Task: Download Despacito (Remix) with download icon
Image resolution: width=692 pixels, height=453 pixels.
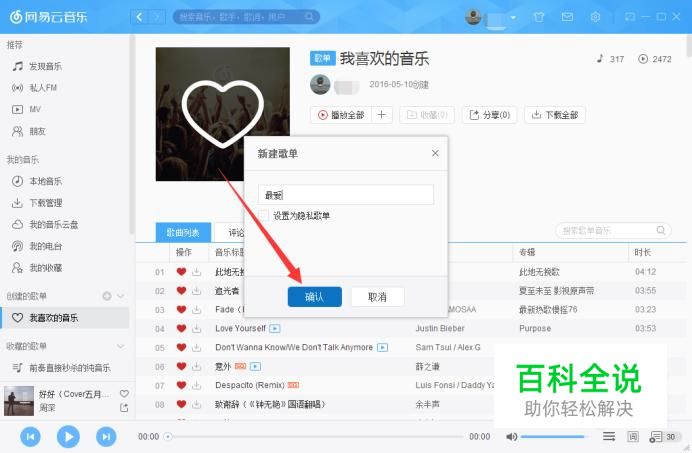Action: coord(197,385)
